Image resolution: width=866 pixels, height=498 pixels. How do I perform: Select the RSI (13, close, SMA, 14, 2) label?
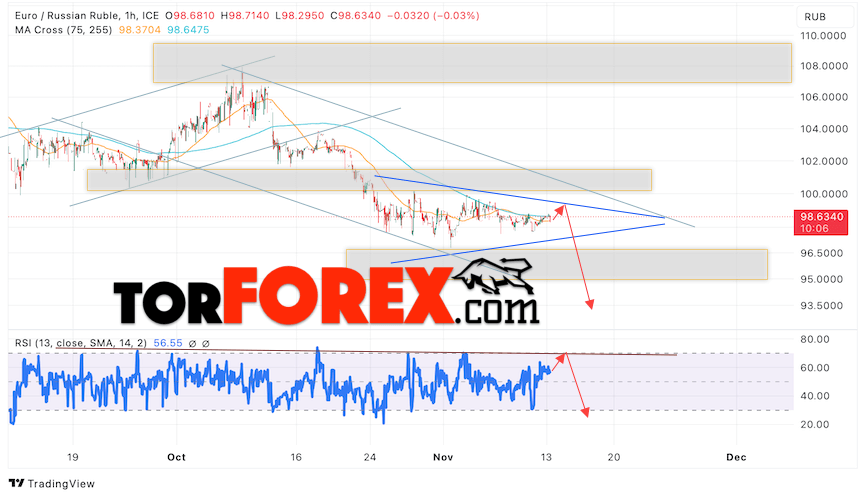81,343
